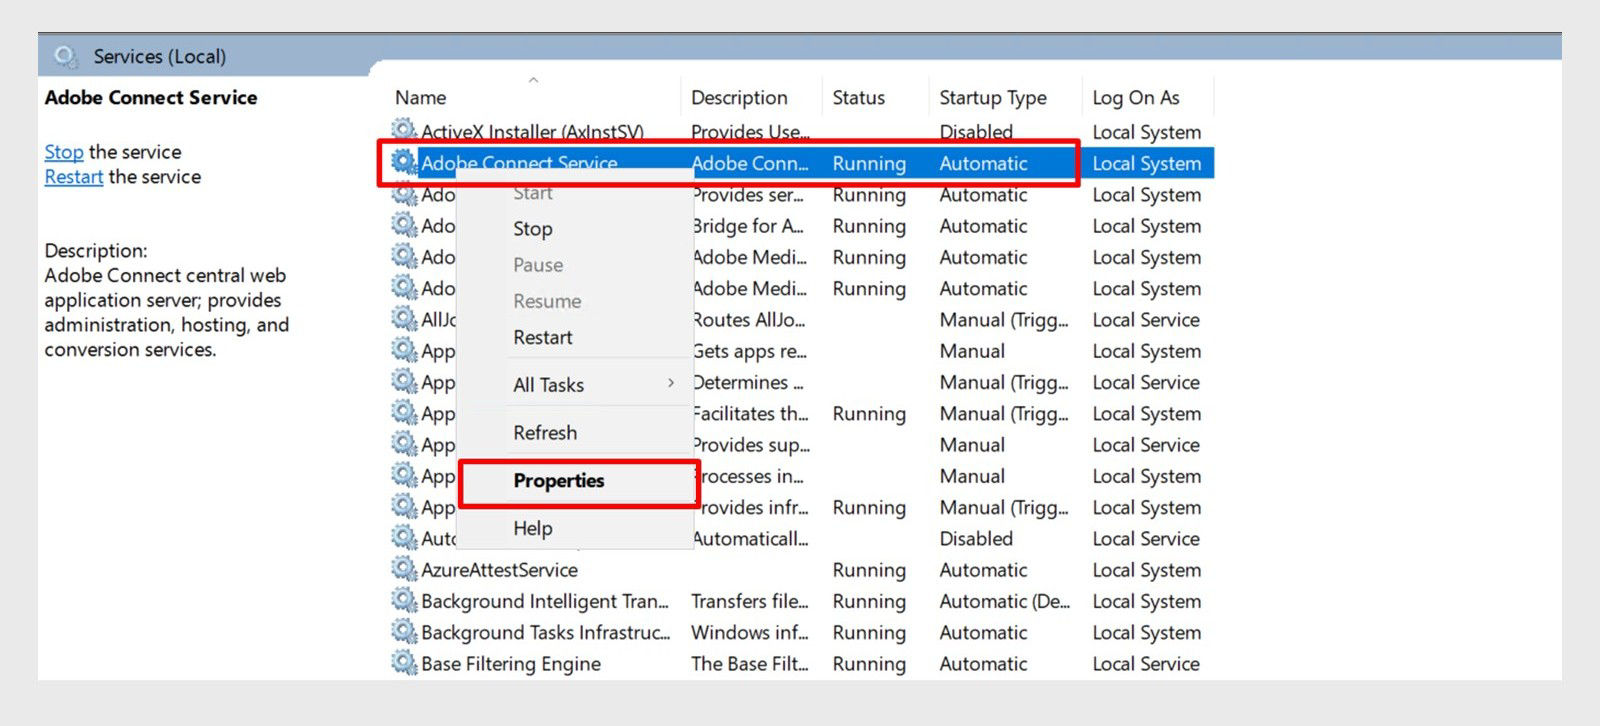1600x726 pixels.
Task: Click 'Determines ...' description cell
Action: 748,382
